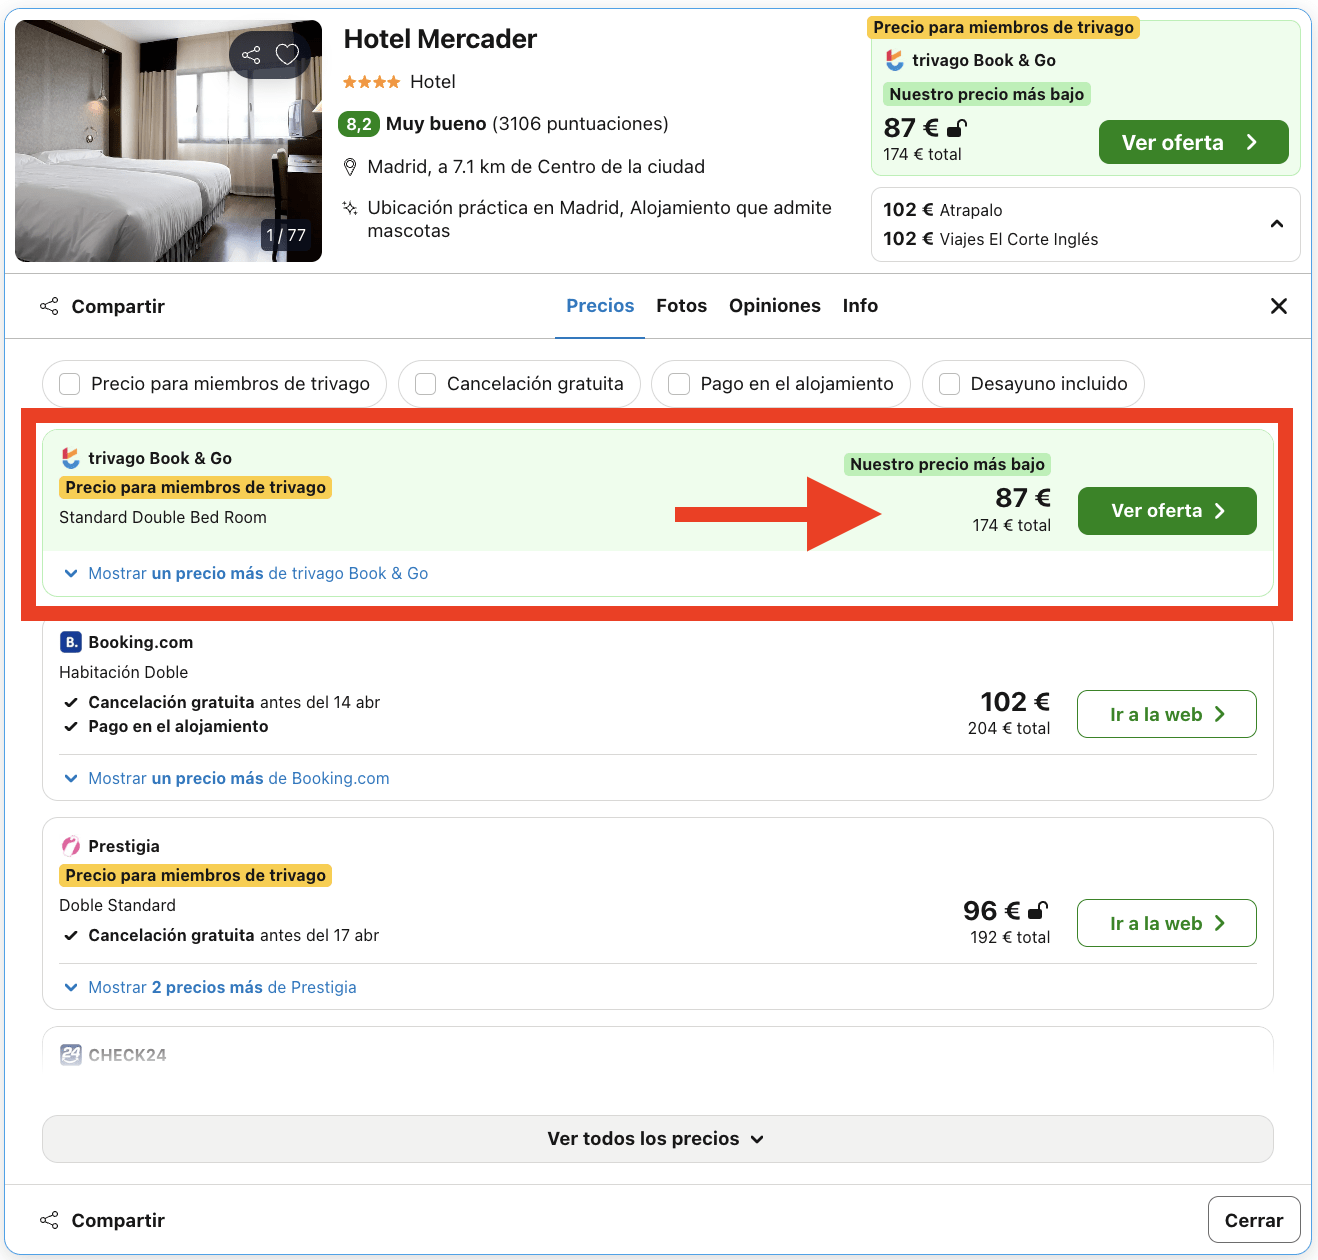
Task: Collapse the Atrapalo and Corte Inglés price list chevron
Action: pyautogui.click(x=1277, y=224)
